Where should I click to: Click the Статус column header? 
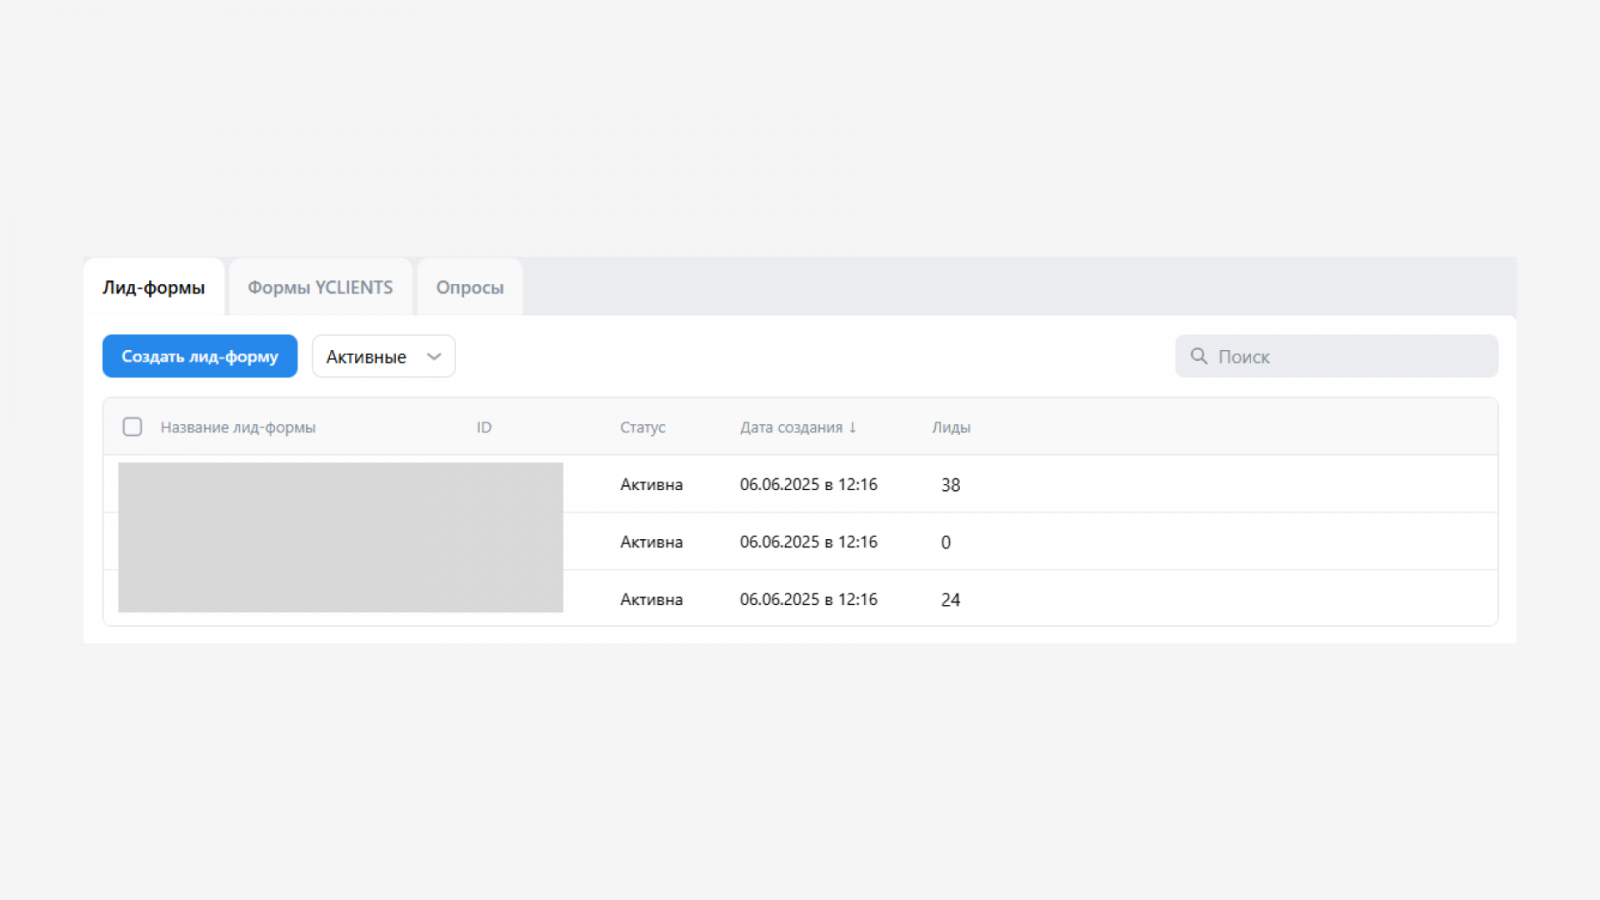point(642,427)
